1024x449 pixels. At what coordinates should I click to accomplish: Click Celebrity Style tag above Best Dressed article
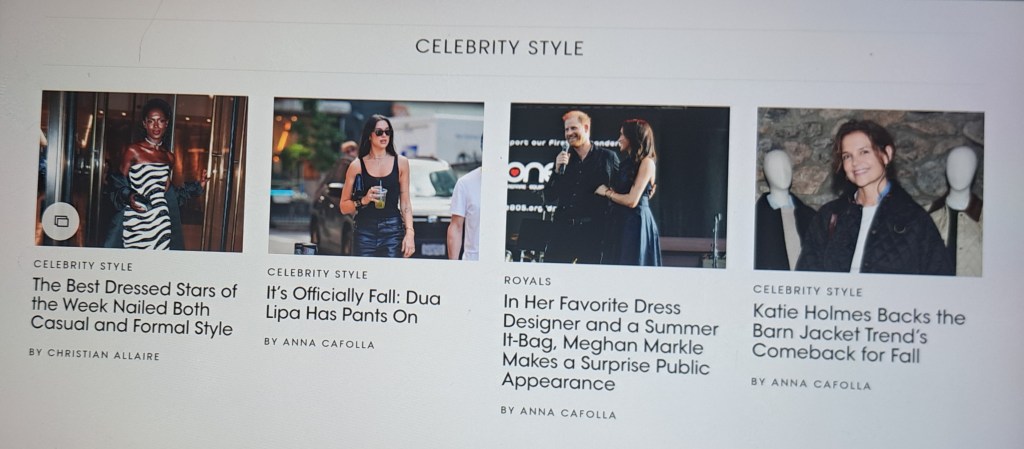coord(83,266)
